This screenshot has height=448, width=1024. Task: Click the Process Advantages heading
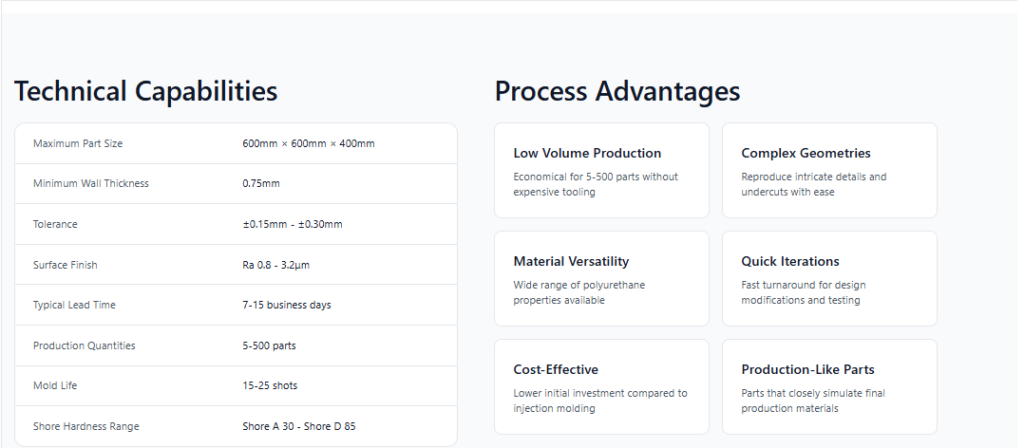coord(617,92)
